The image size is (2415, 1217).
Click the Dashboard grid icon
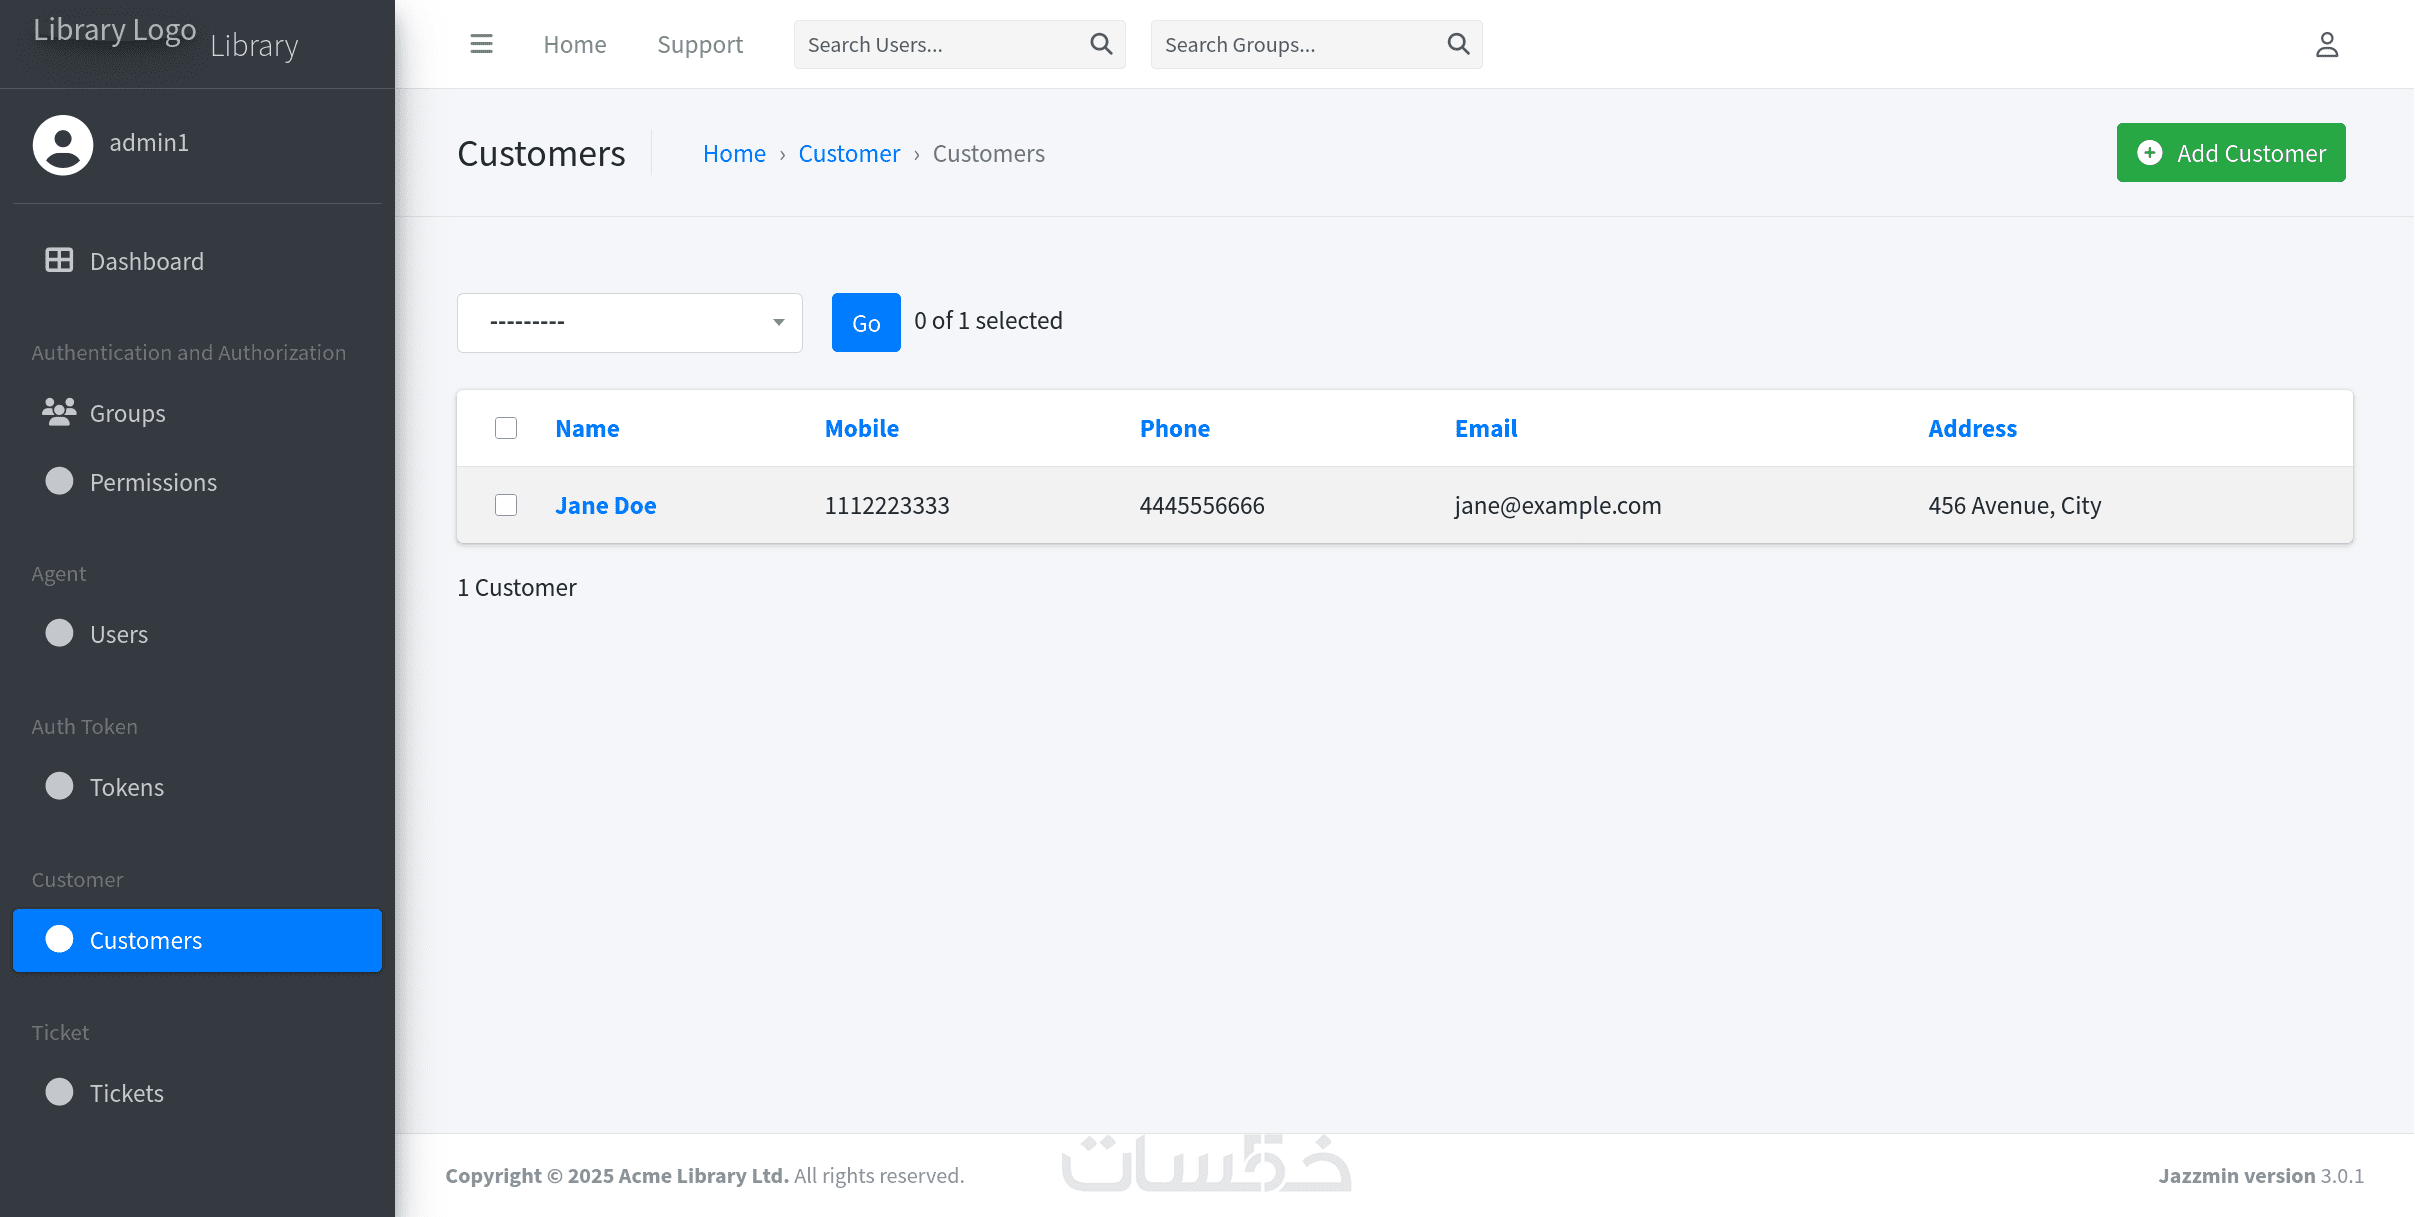coord(59,260)
